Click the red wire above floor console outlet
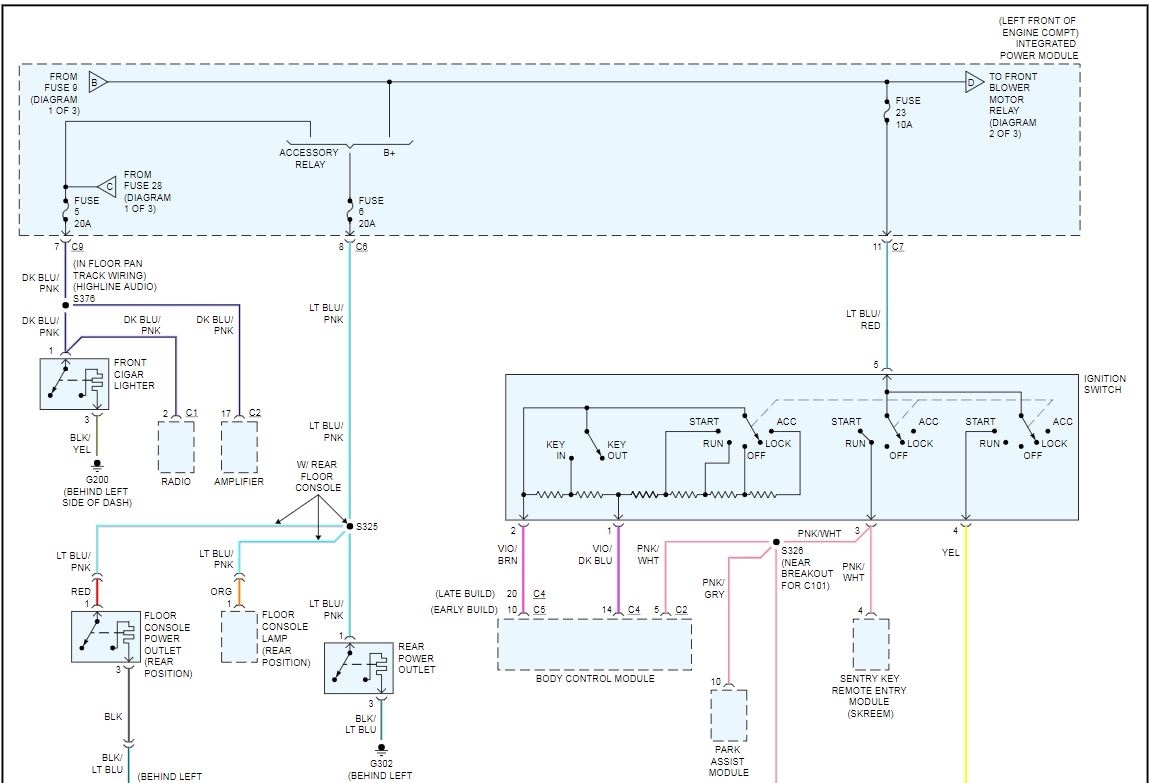This screenshot has width=1151, height=783. click(97, 591)
